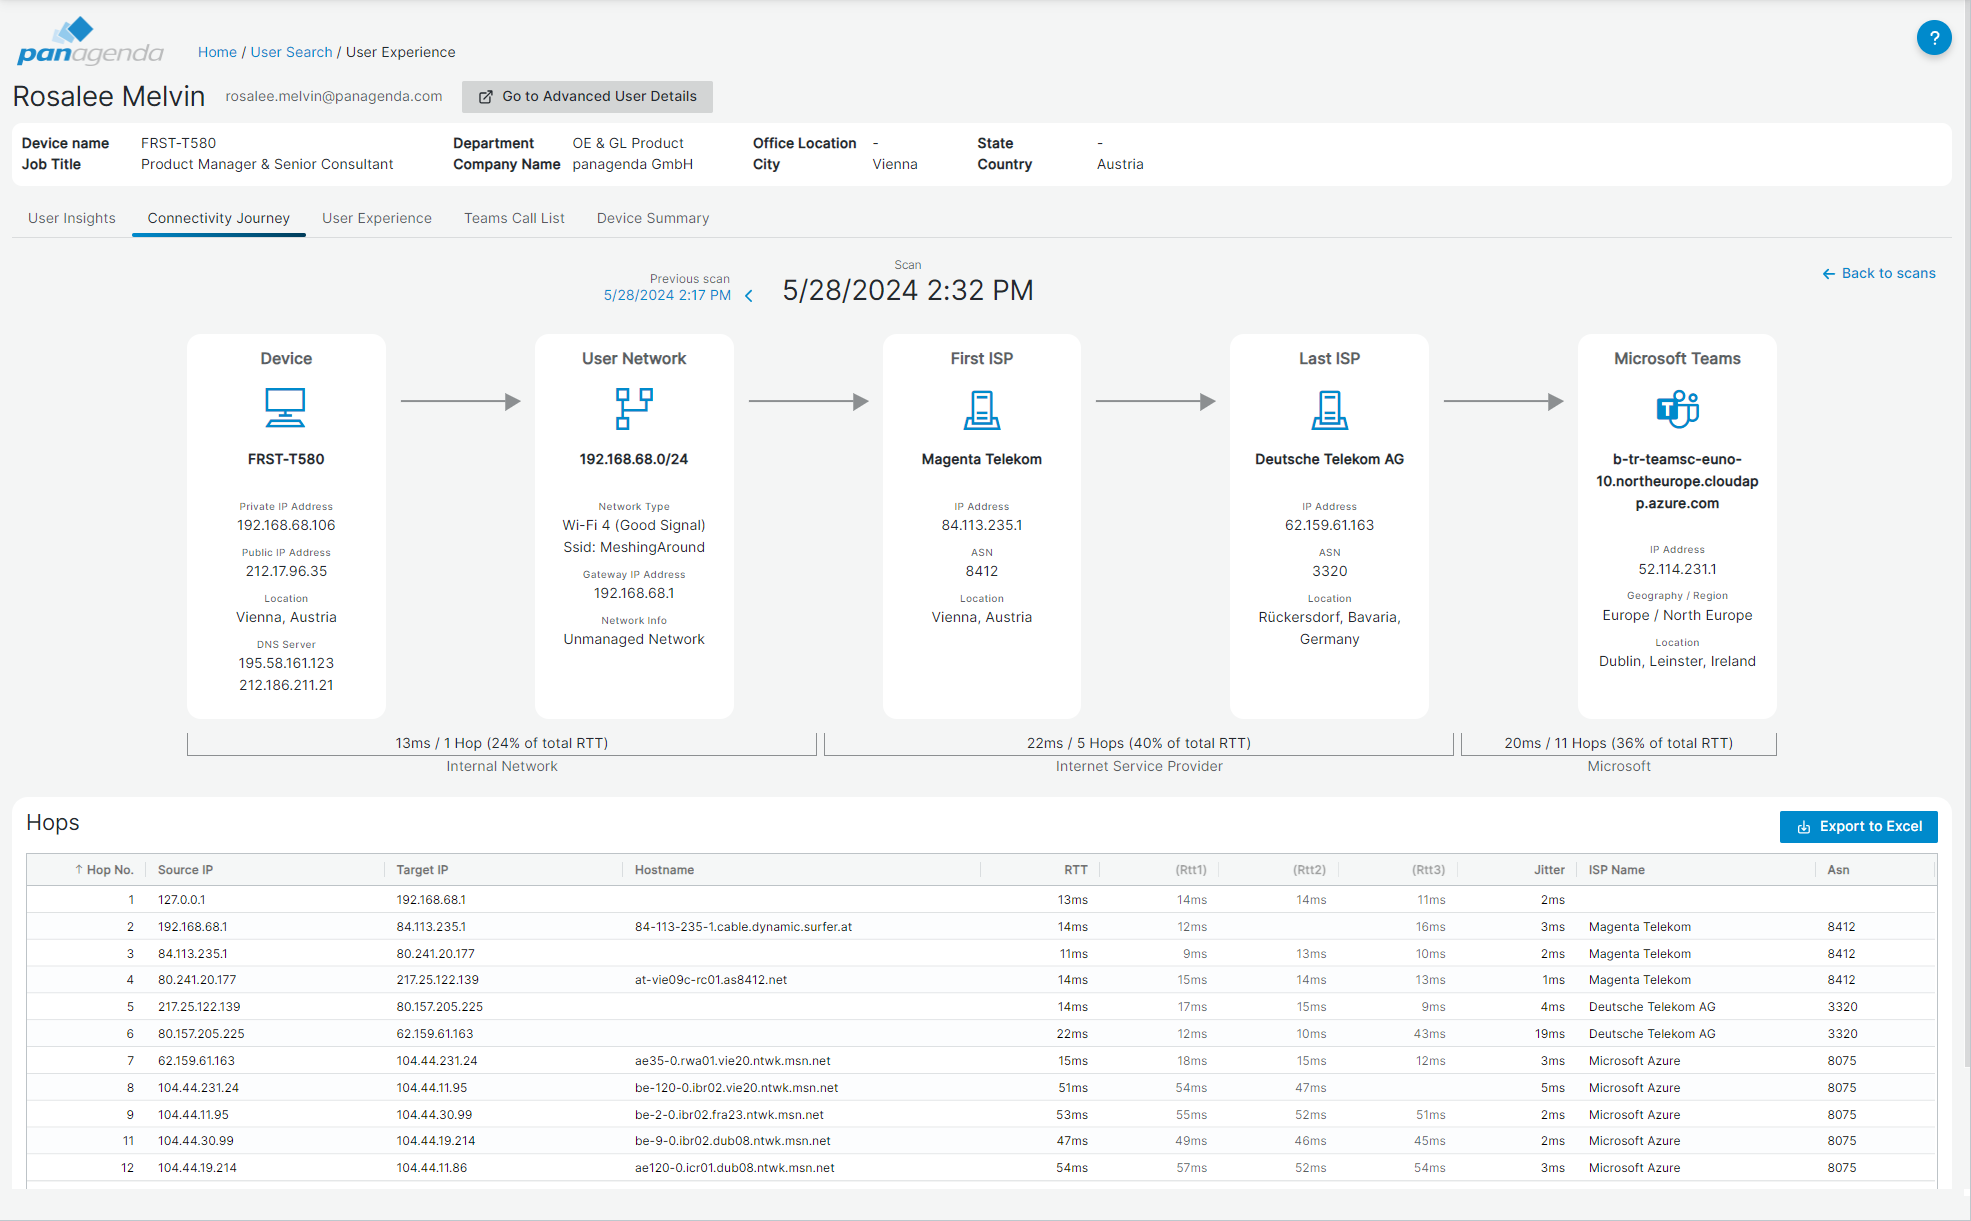Viewport: 1971px width, 1221px height.
Task: Select the Connectivity Journey tab
Action: pos(219,218)
